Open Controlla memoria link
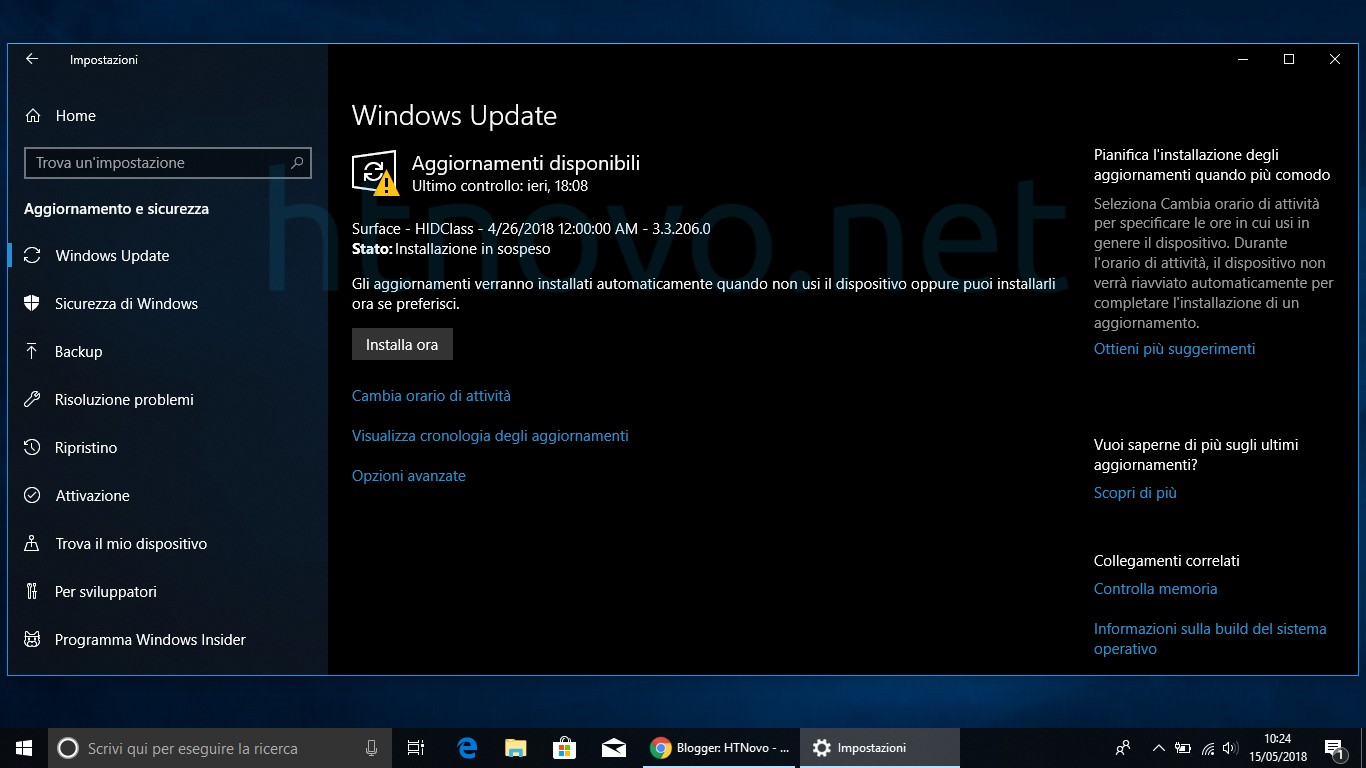The image size is (1366, 768). tap(1155, 589)
